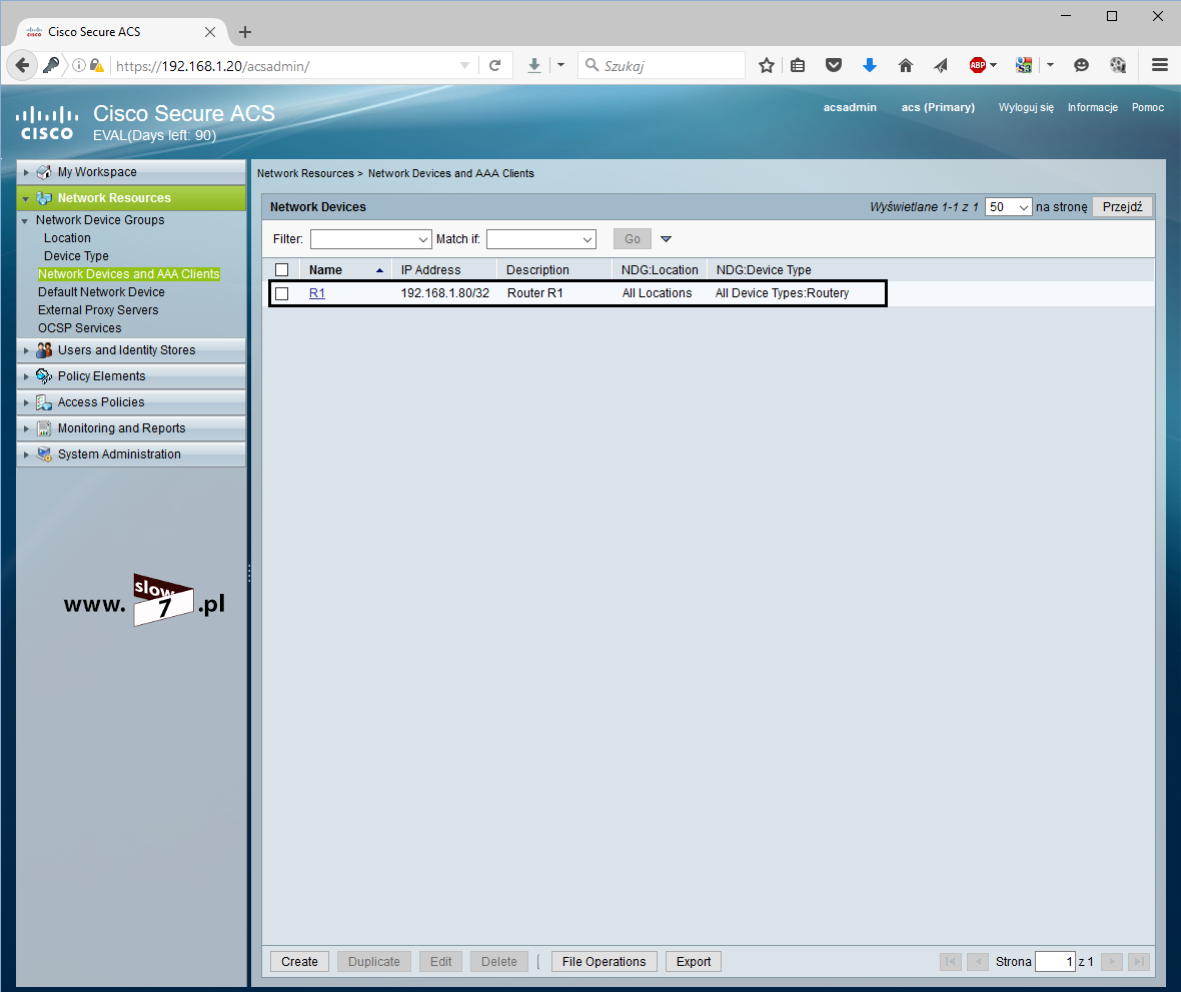The width and height of the screenshot is (1181, 992).
Task: Open the downloads arrow in the toolbar
Action: [x=534, y=66]
